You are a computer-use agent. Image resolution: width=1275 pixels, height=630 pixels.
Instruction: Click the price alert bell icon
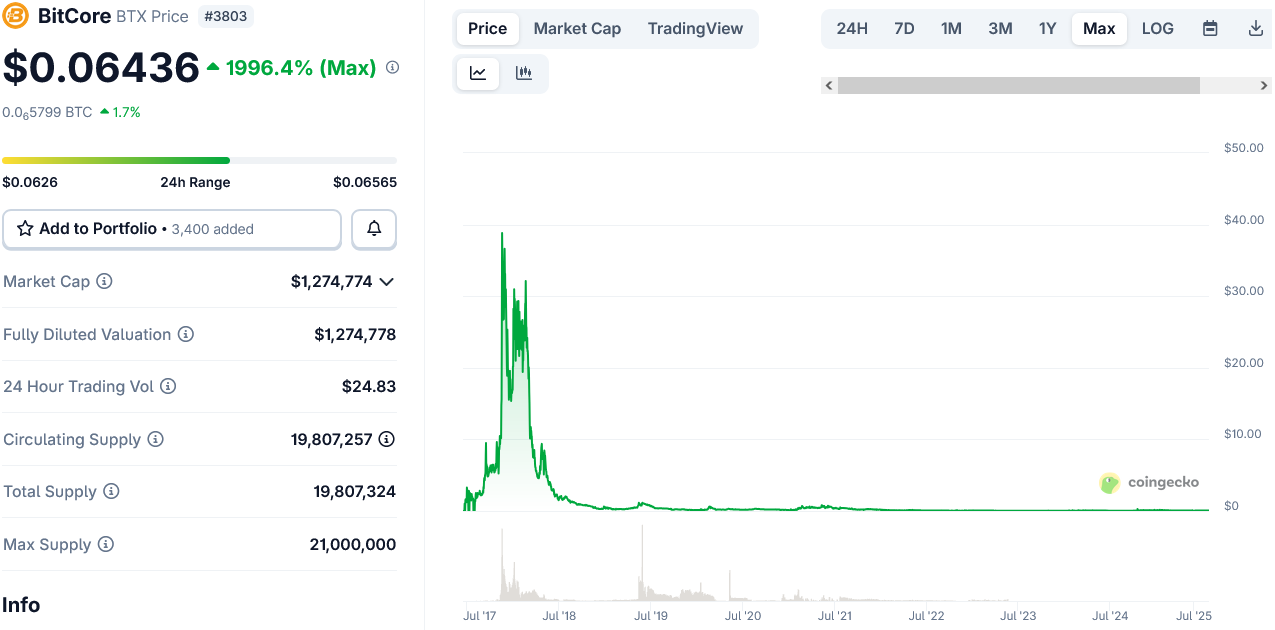pyautogui.click(x=374, y=229)
